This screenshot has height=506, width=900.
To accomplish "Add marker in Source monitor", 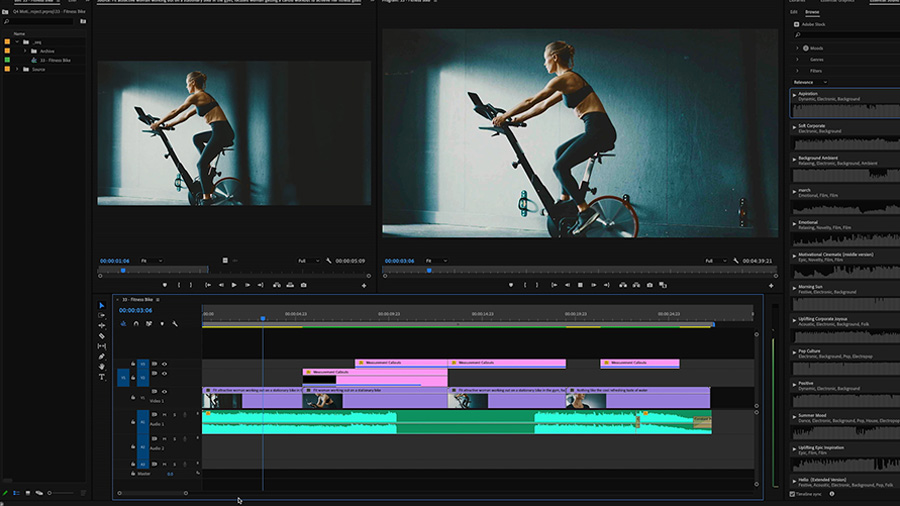I will tap(165, 285).
